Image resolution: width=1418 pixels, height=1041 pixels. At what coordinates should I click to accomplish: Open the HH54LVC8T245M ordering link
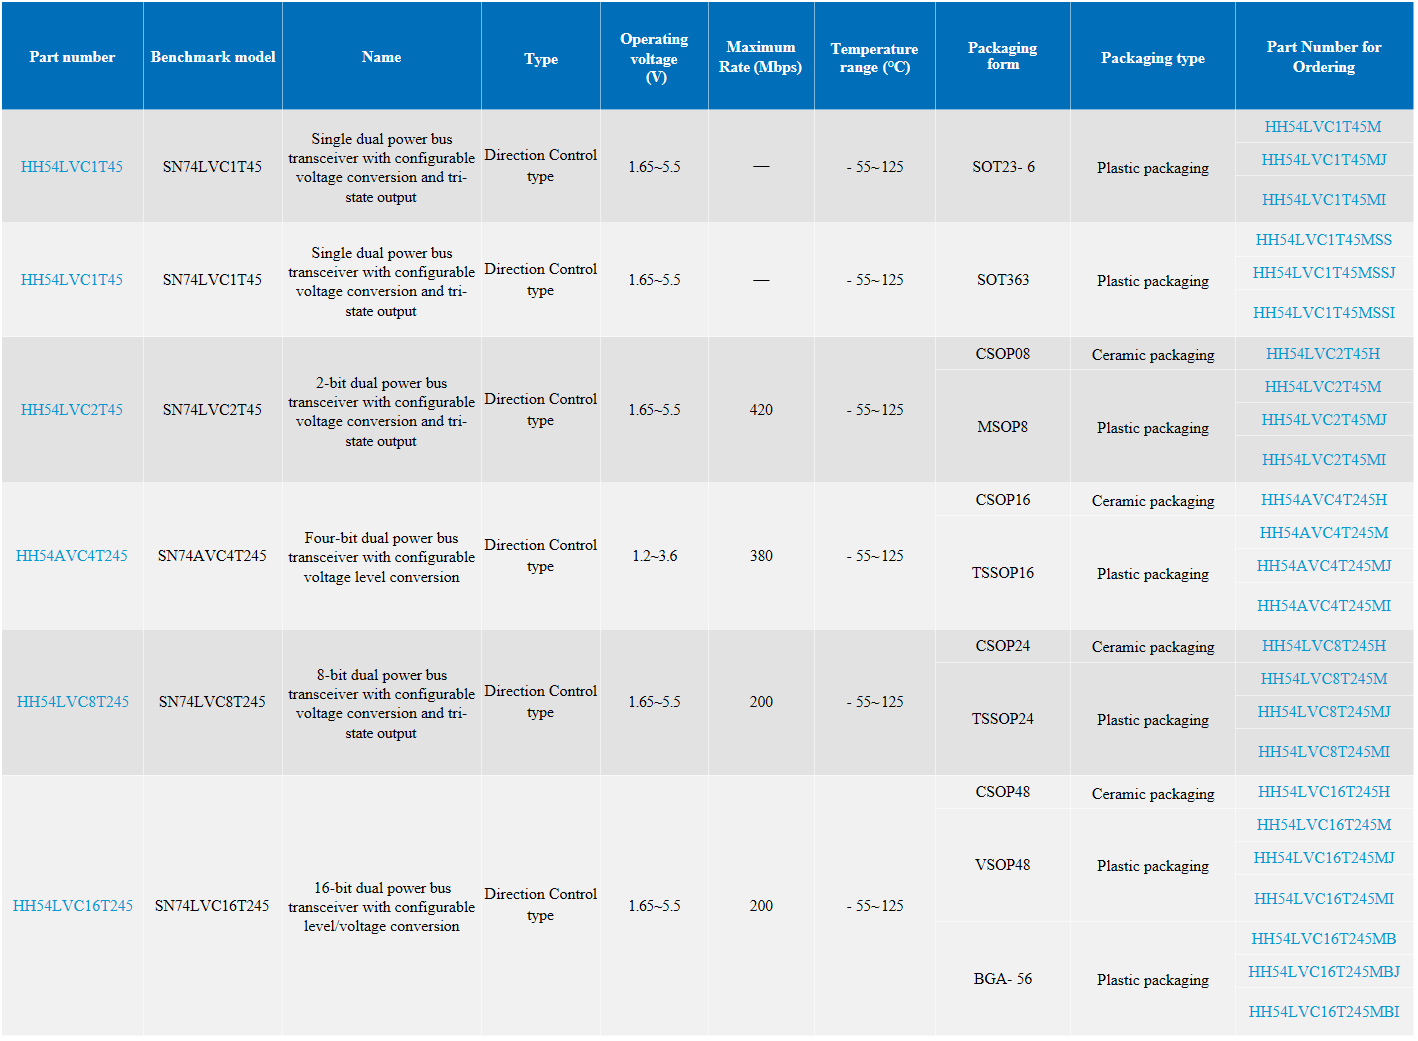tap(1323, 679)
